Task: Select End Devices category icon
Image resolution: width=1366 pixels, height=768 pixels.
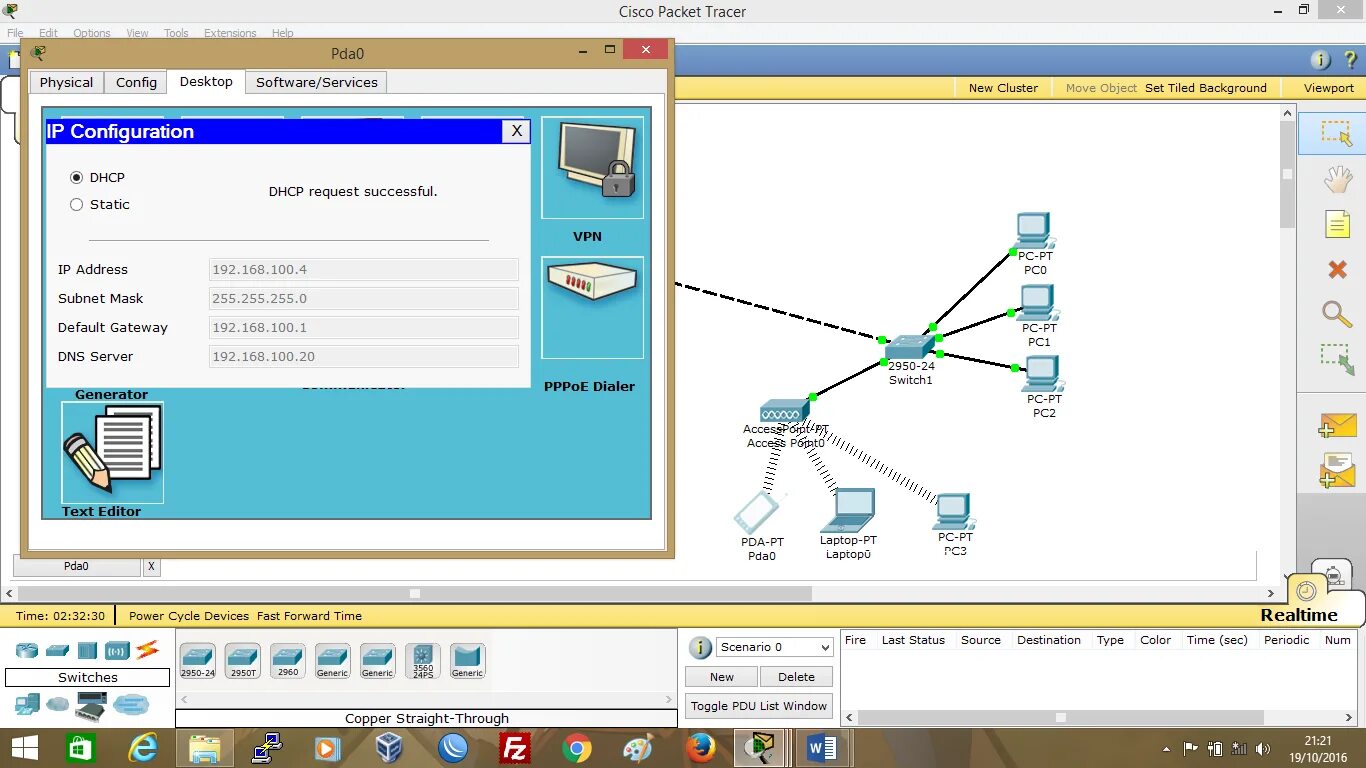Action: point(27,705)
